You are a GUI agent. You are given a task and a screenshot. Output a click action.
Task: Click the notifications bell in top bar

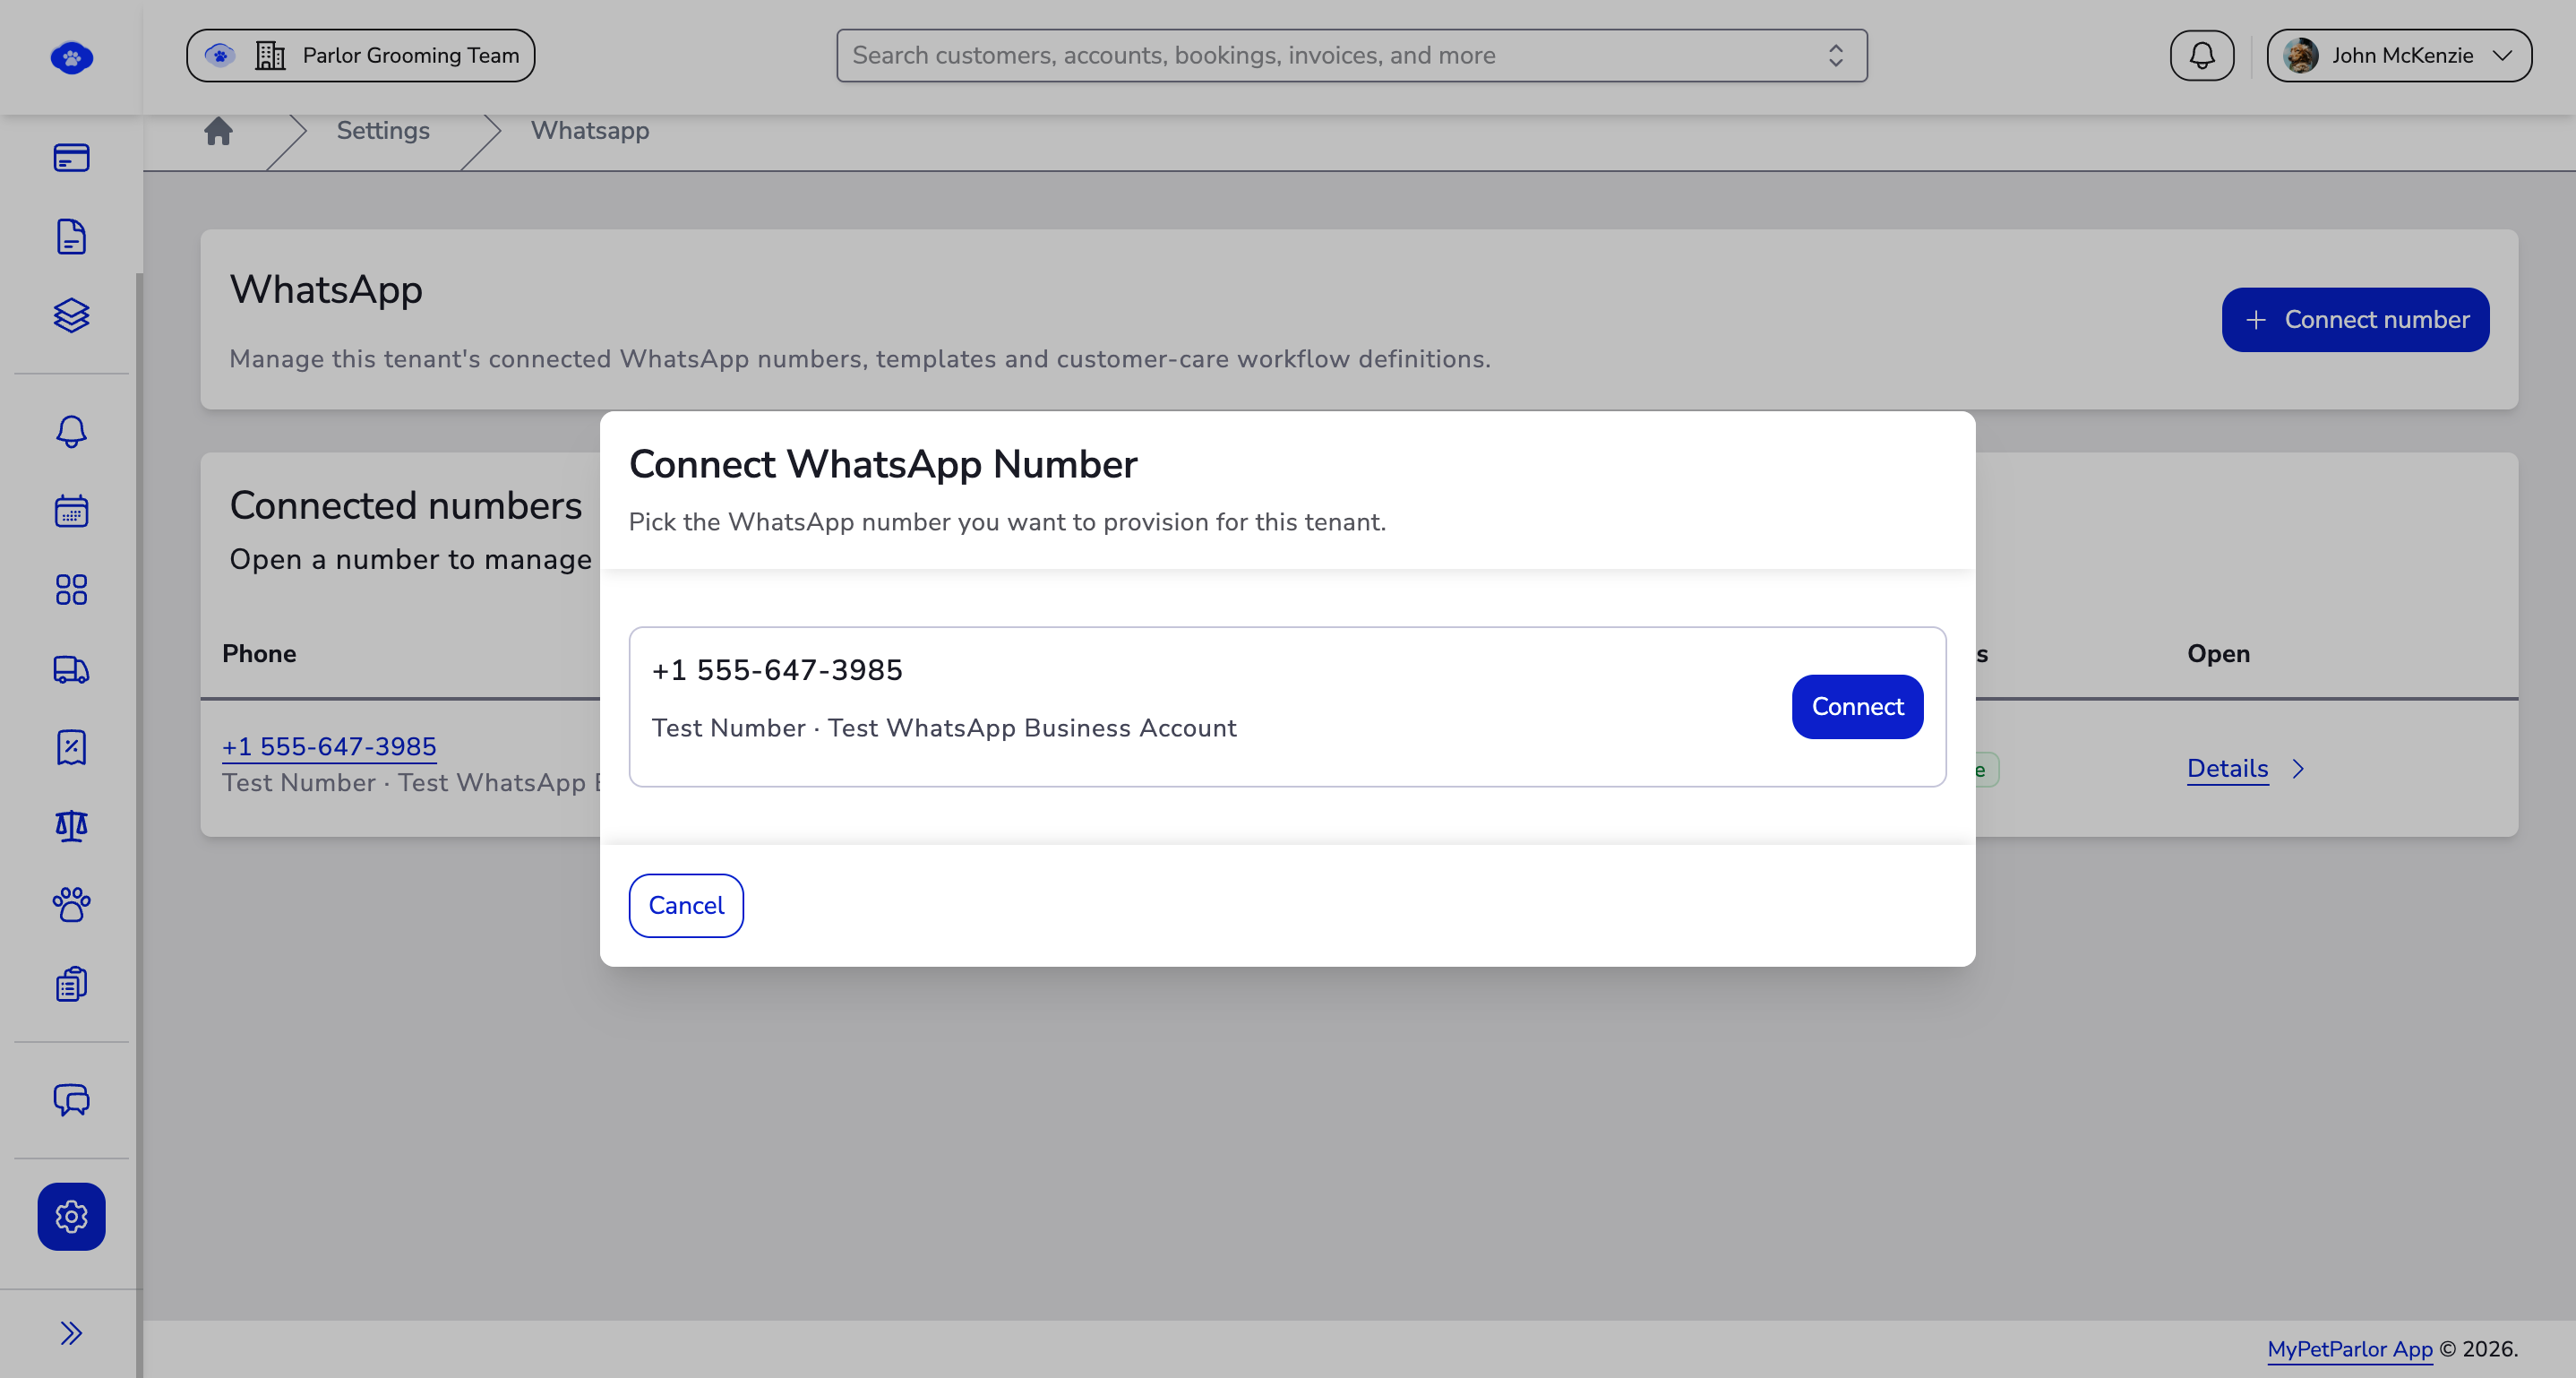(2201, 55)
